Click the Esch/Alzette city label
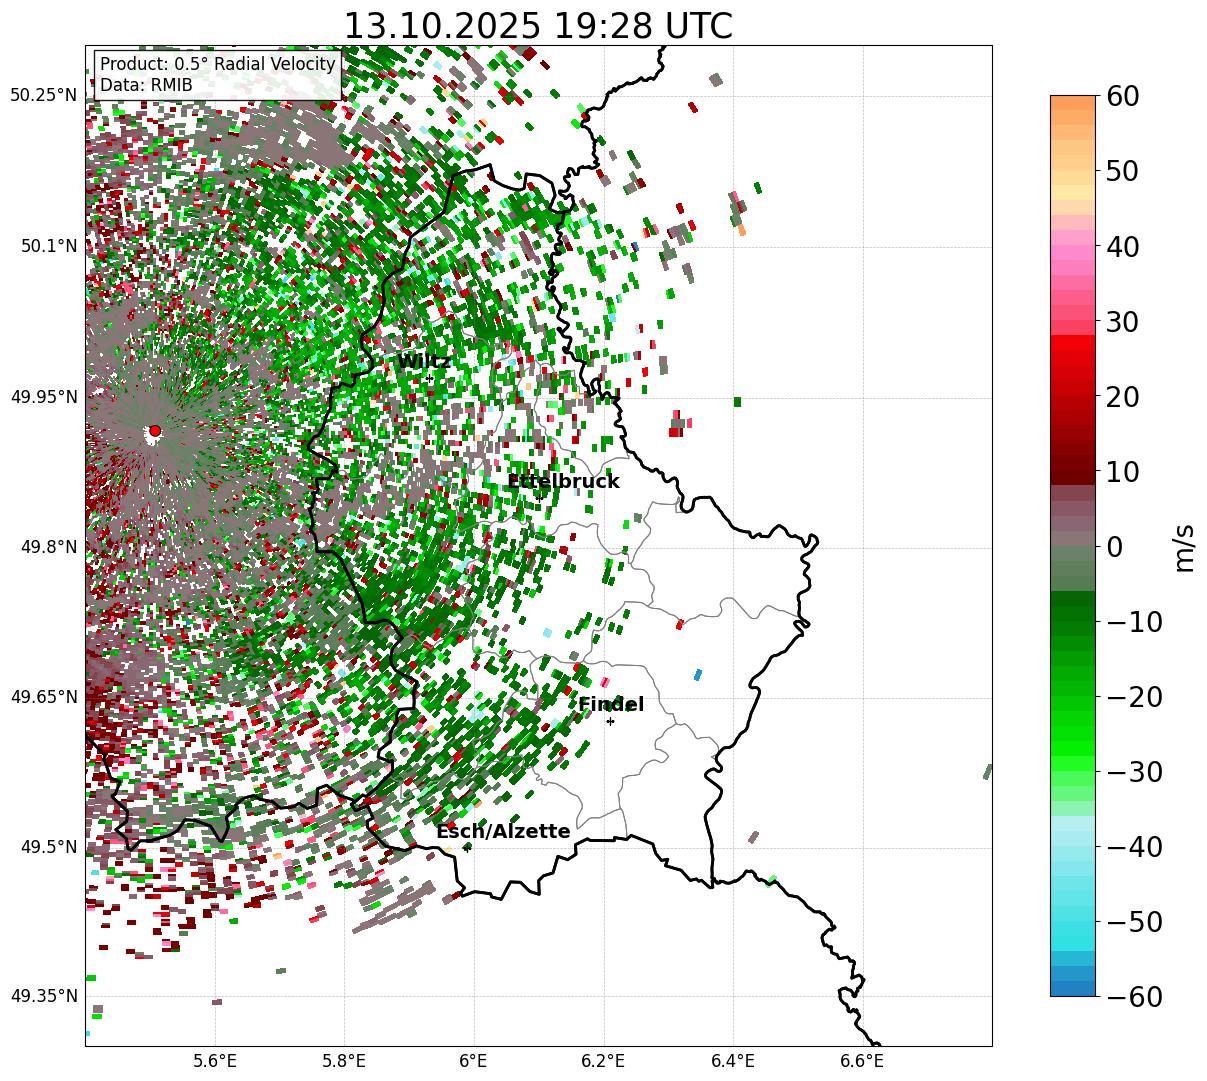The height and width of the screenshot is (1081, 1207). coord(503,832)
